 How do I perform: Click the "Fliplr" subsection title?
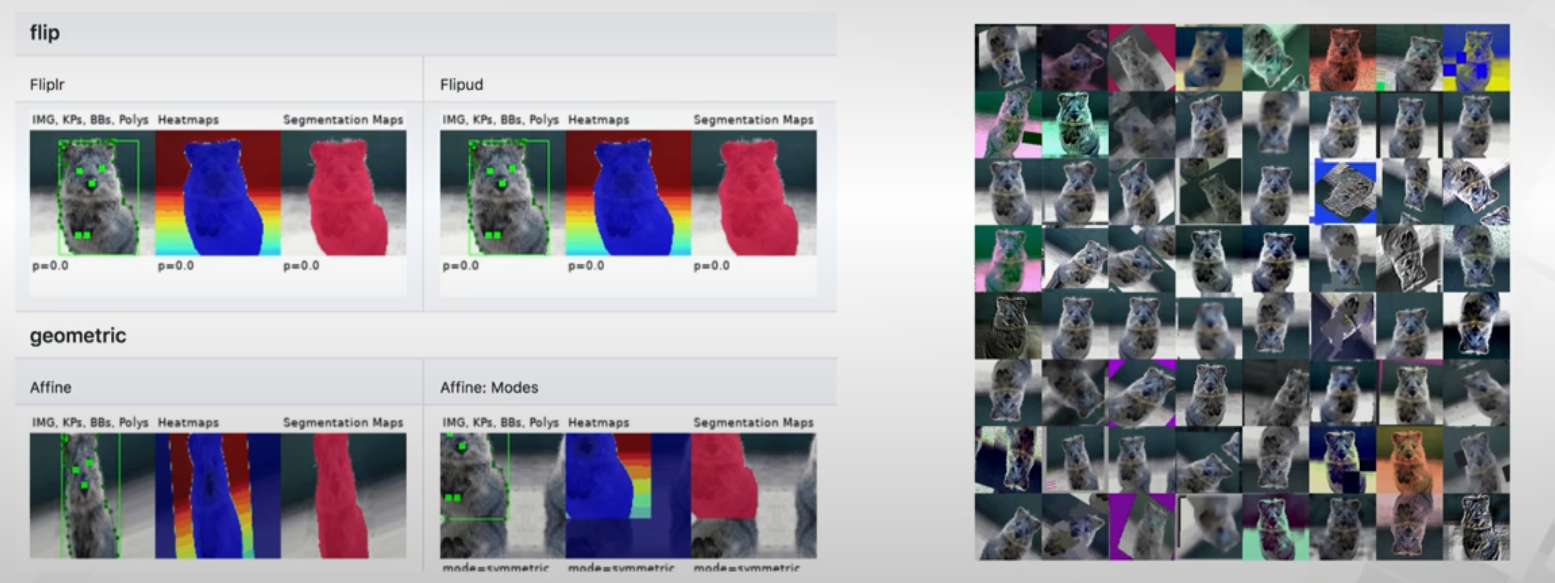[x=48, y=85]
